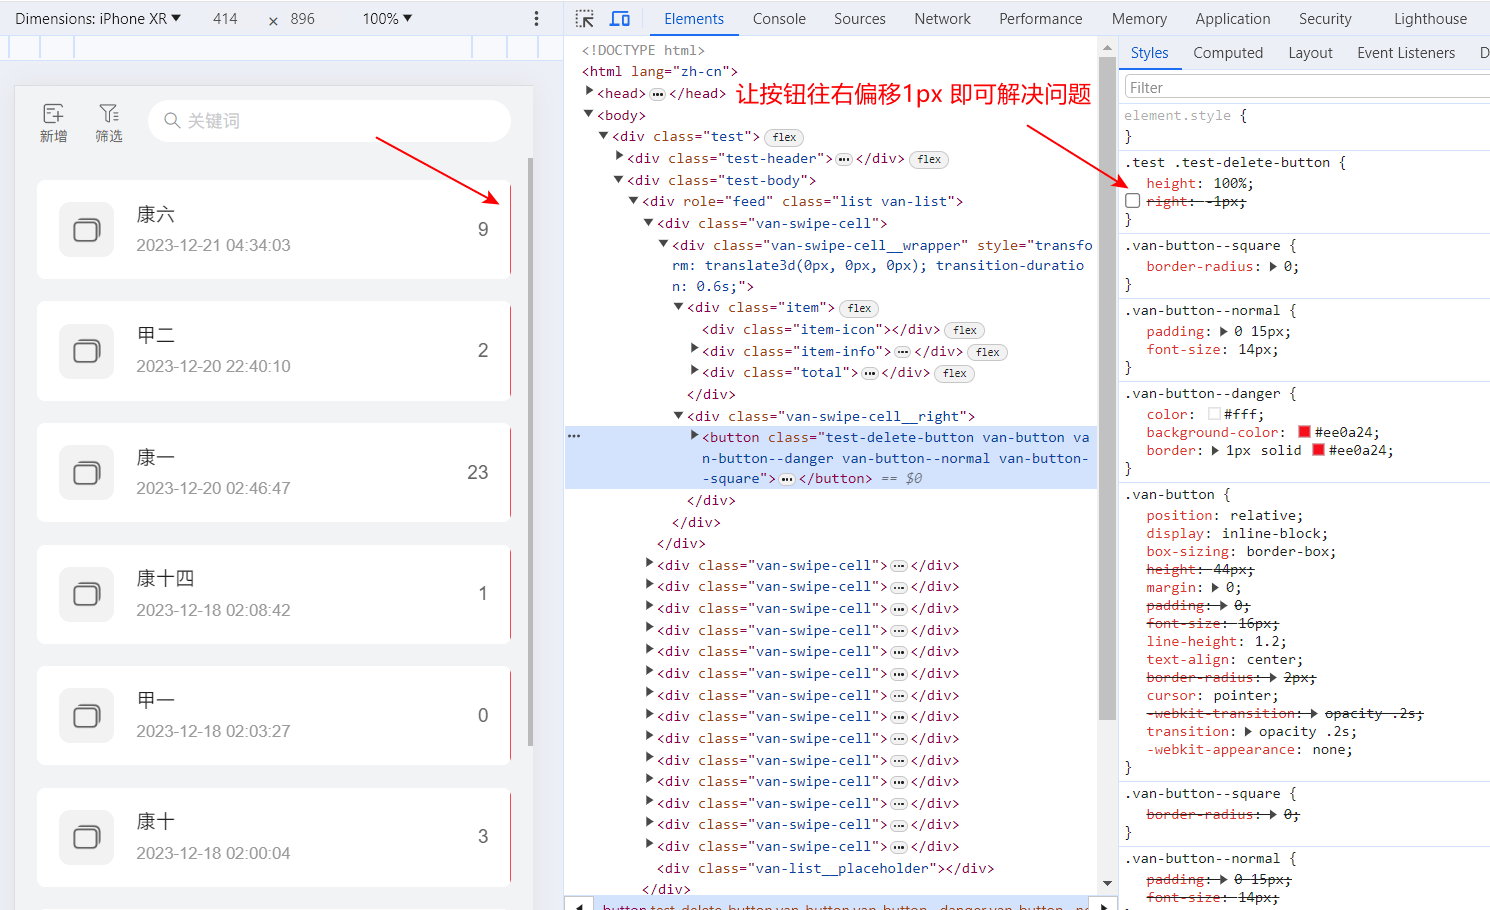The width and height of the screenshot is (1490, 910).
Task: Click the white #fff color swatch
Action: 1214,414
